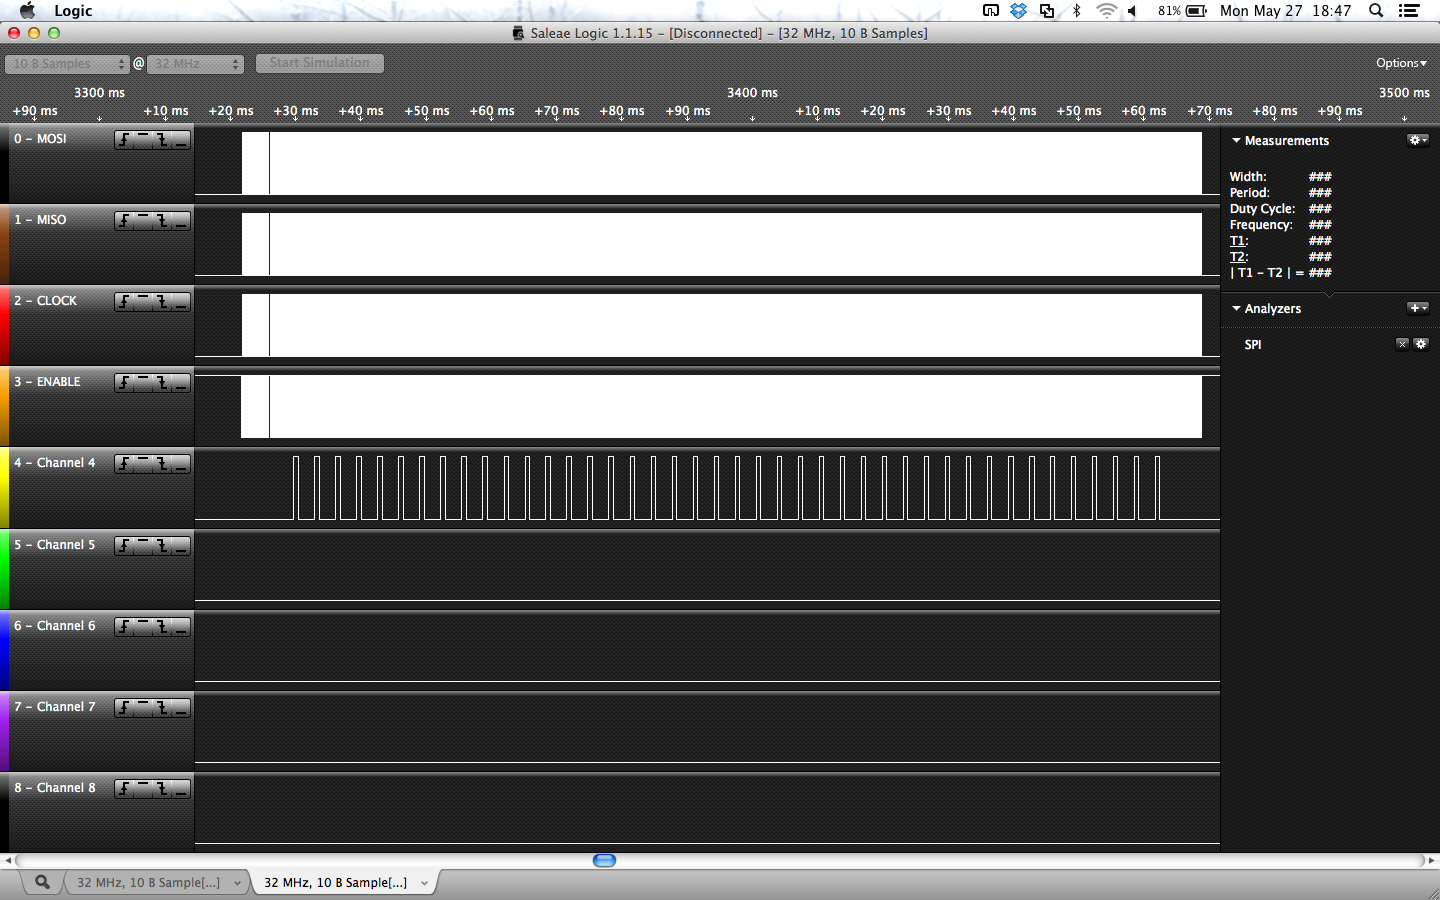This screenshot has width=1440, height=900.
Task: Set high level trigger on CLOCK channel
Action: tap(143, 302)
